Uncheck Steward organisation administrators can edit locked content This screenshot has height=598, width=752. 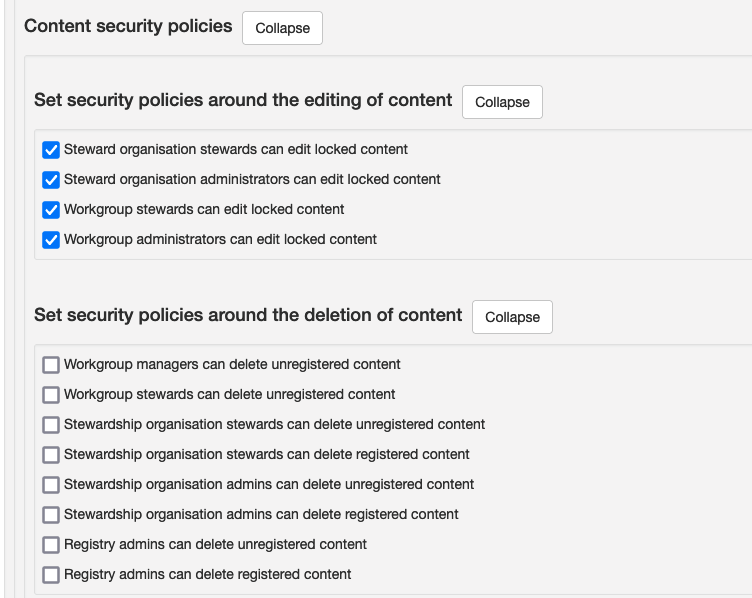51,180
